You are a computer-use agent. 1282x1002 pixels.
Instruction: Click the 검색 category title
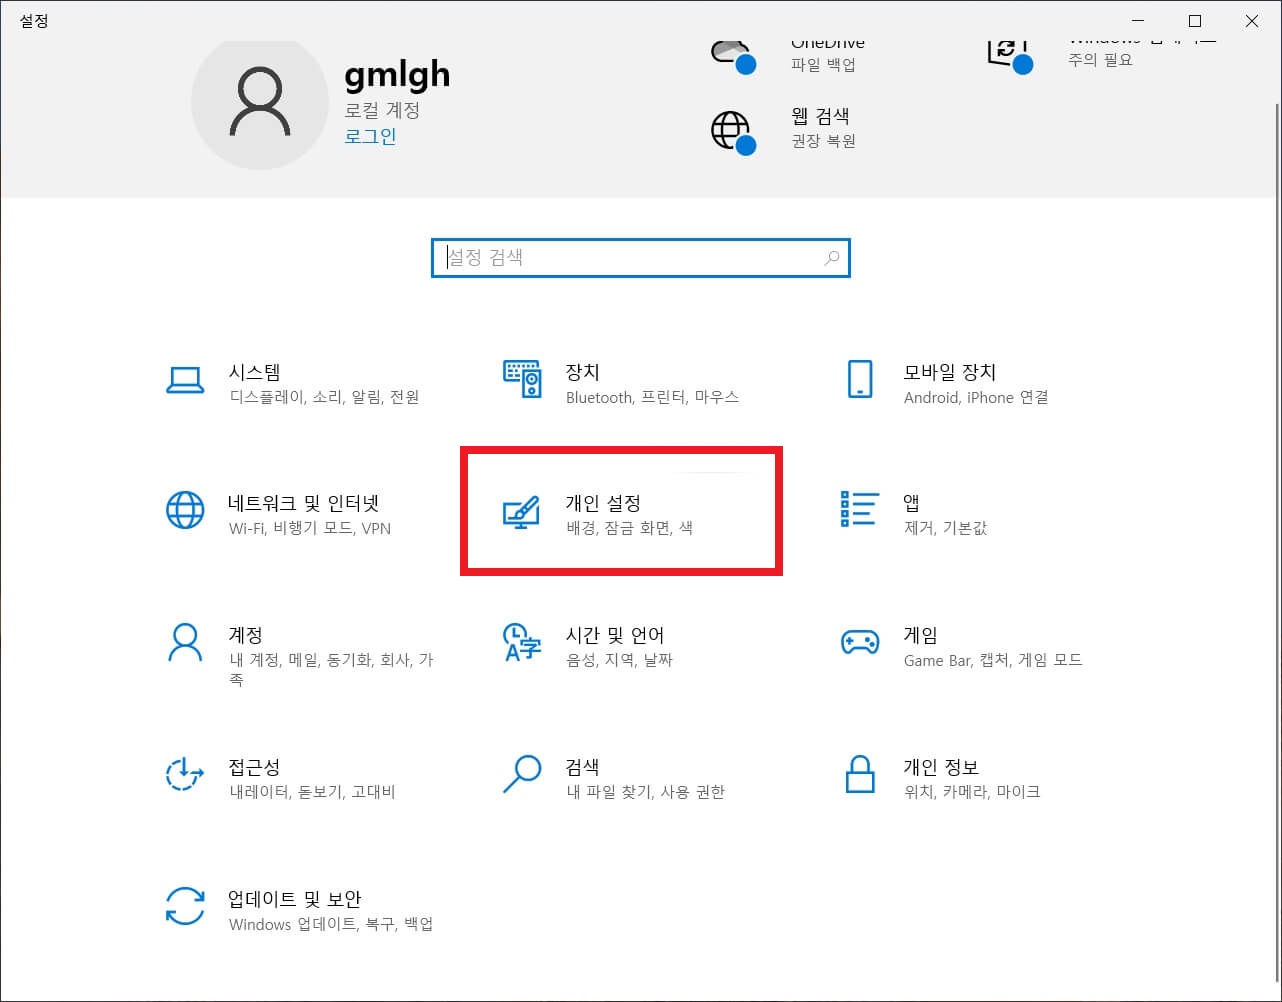pyautogui.click(x=582, y=767)
